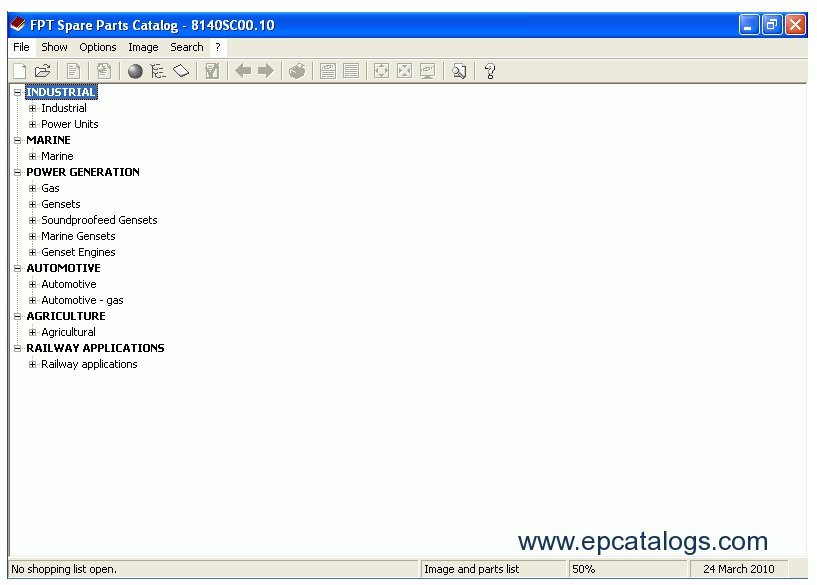817x585 pixels.
Task: Click the 'No shopping list open.' status text
Action: pyautogui.click(x=64, y=569)
